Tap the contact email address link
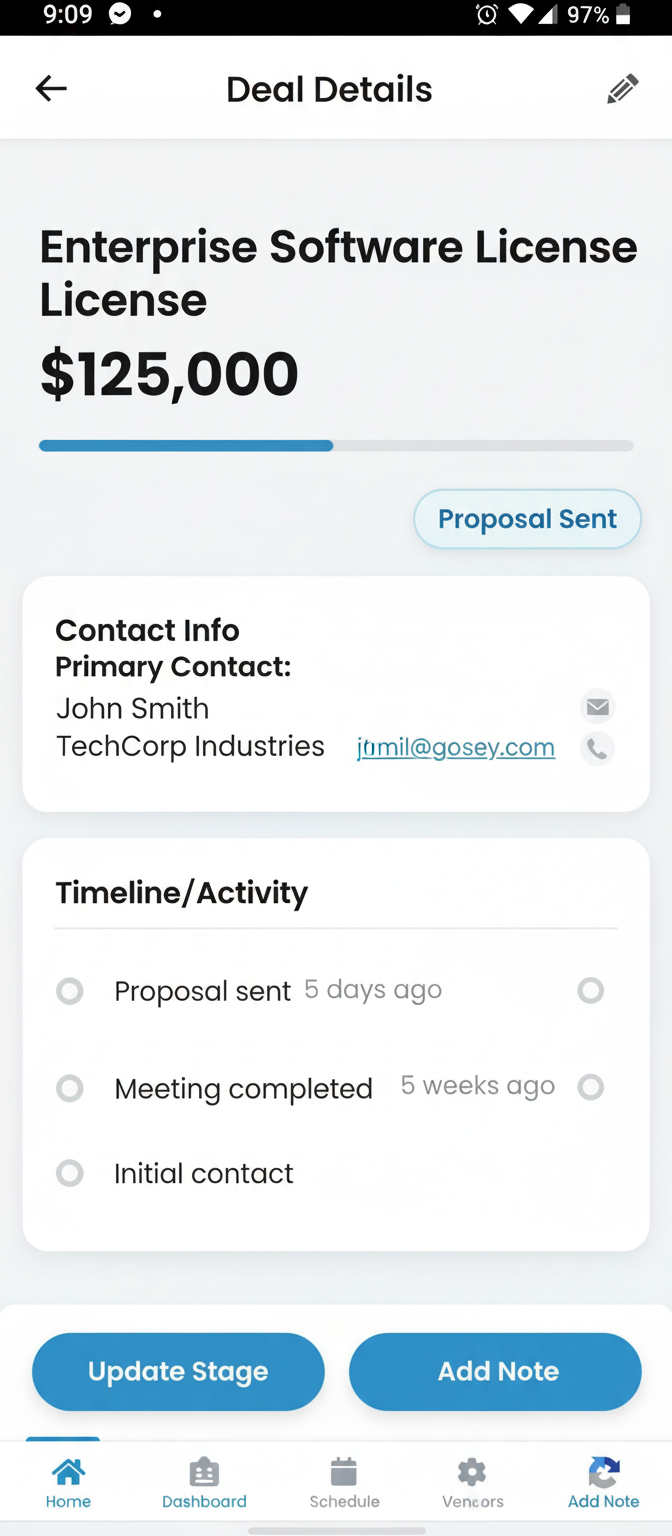 point(456,748)
